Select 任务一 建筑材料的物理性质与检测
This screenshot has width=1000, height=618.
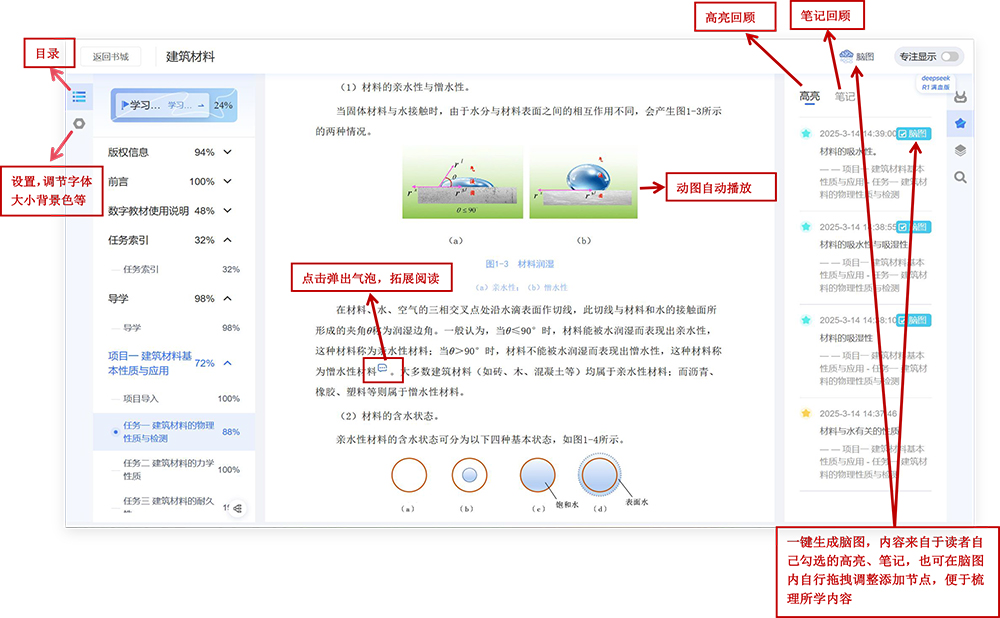[x=174, y=432]
